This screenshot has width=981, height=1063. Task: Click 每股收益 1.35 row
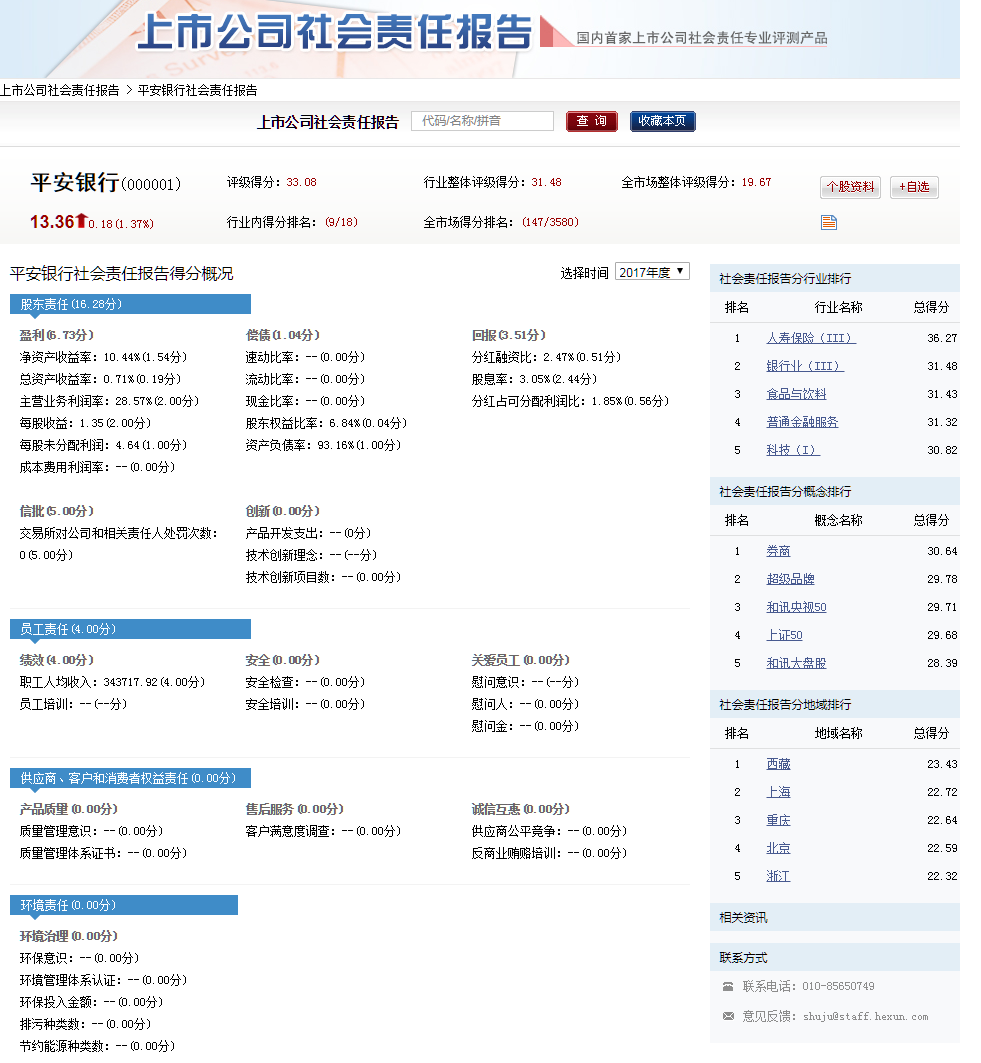coord(85,423)
